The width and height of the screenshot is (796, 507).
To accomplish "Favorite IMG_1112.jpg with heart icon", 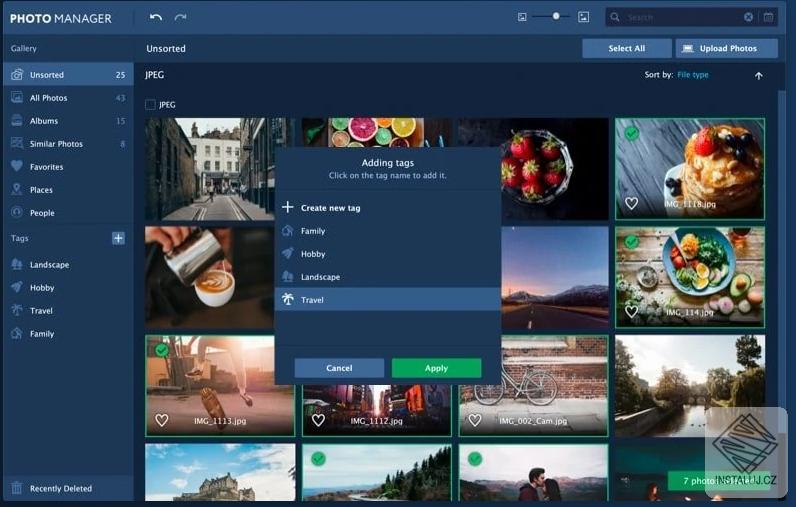I will (318, 420).
